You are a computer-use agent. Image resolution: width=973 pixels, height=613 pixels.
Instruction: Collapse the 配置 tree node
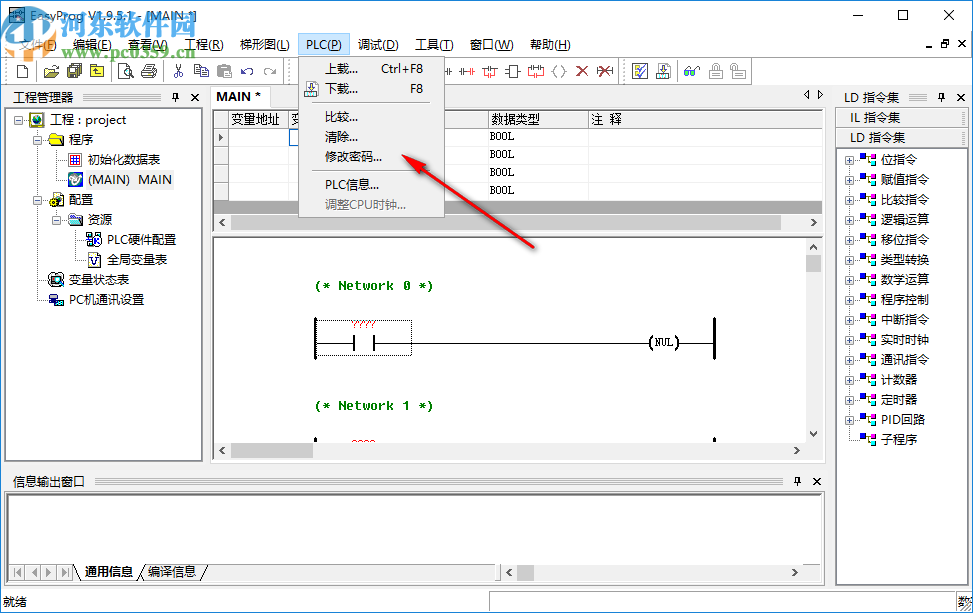(37, 200)
